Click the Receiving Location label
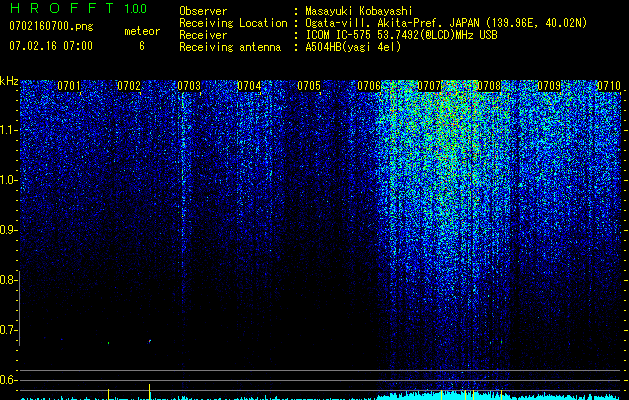The width and height of the screenshot is (629, 400). (x=233, y=23)
